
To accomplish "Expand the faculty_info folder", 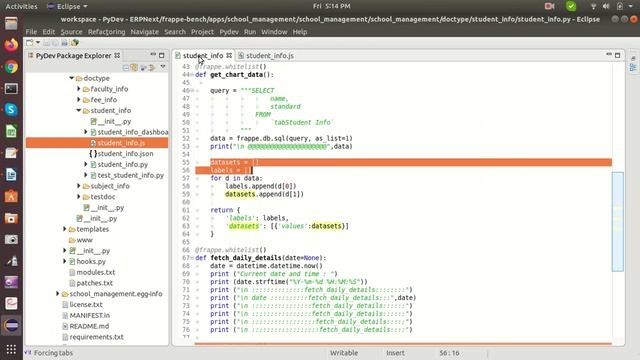I will tap(79, 88).
